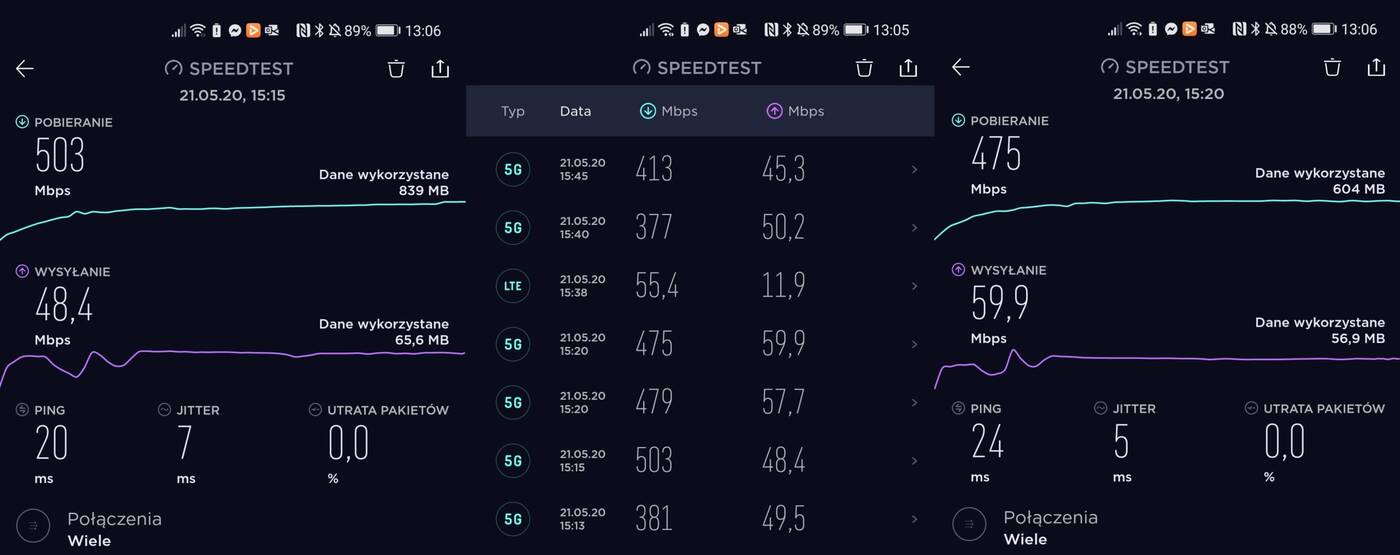Sort results by Typ column header
Image resolution: width=1400 pixels, height=555 pixels.
(x=513, y=111)
